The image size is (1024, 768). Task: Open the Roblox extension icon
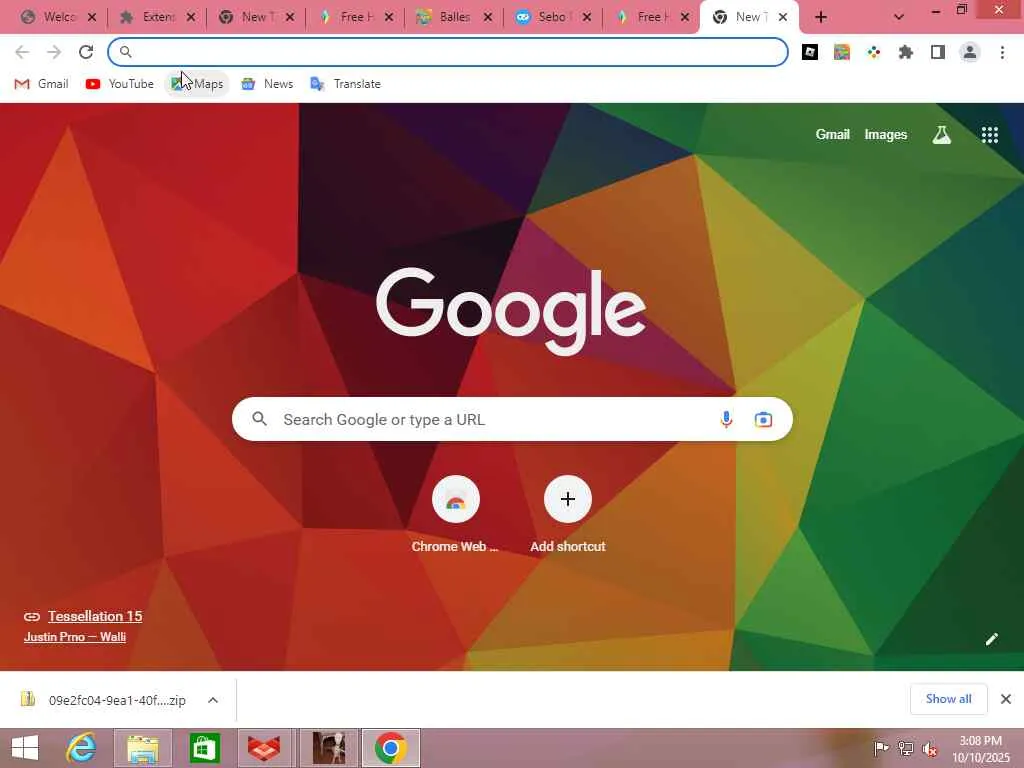pos(810,52)
